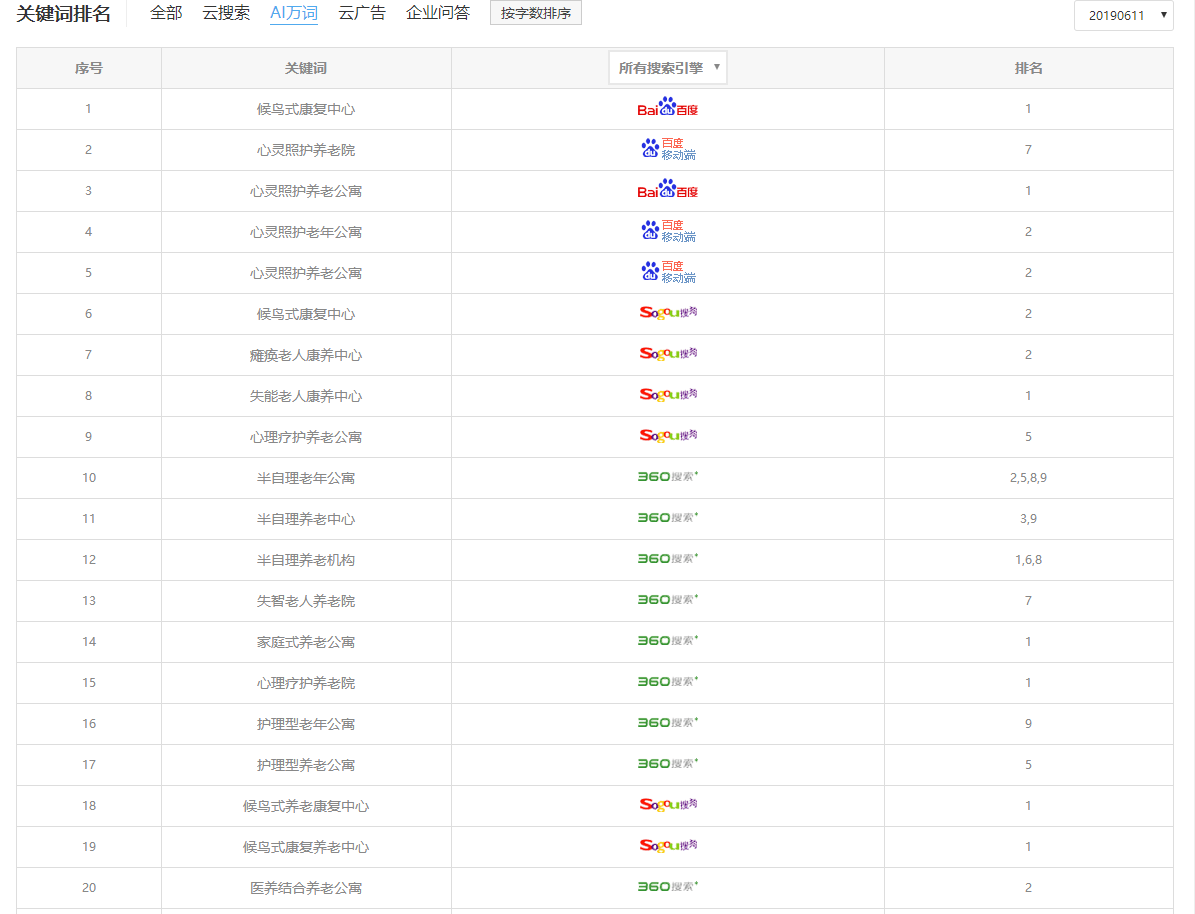
Task: Click the Baidu logo in row 1
Action: 668,107
